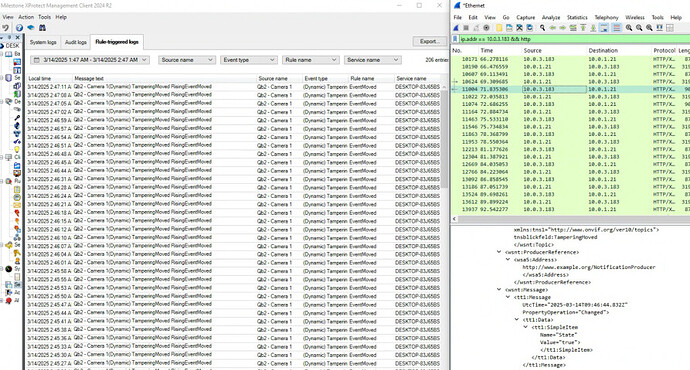Open Milestone Tools menu
Screen dimensions: 690x370
(44, 17)
